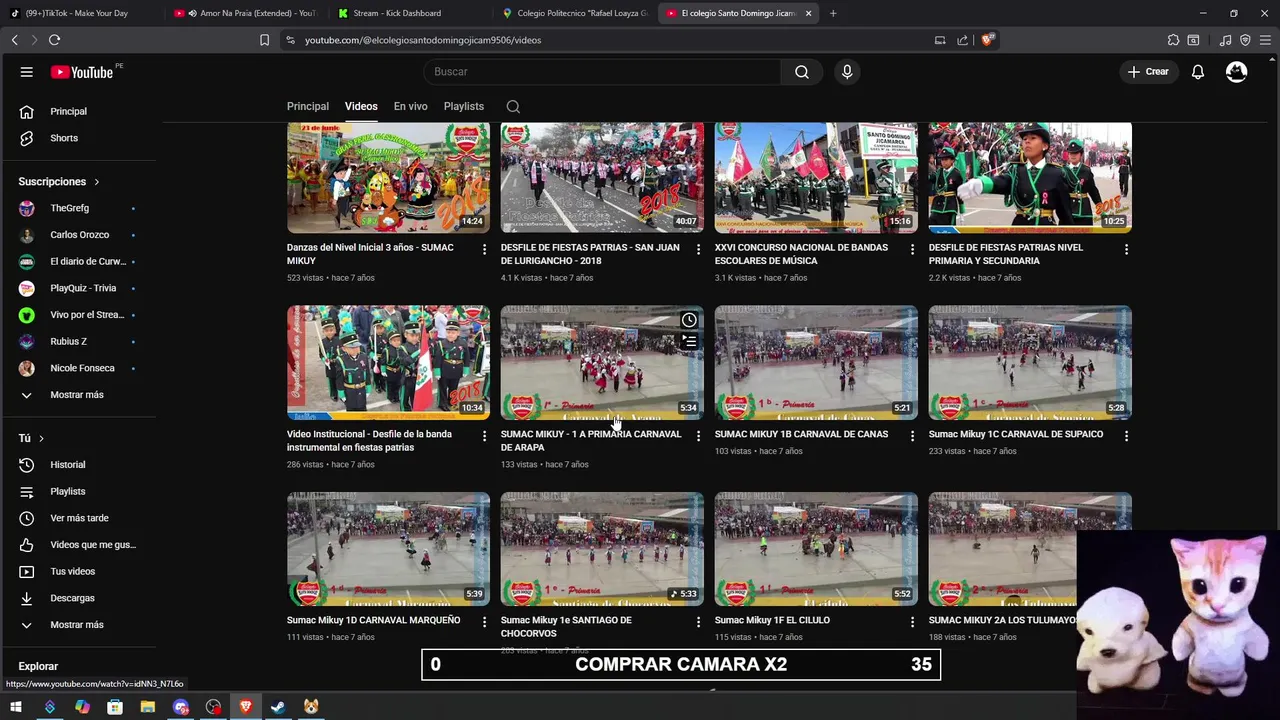1280x720 pixels.
Task: Play Sumac Mikuy 1D CARNAVAL MARQUEÑO thumbnail
Action: [x=388, y=549]
